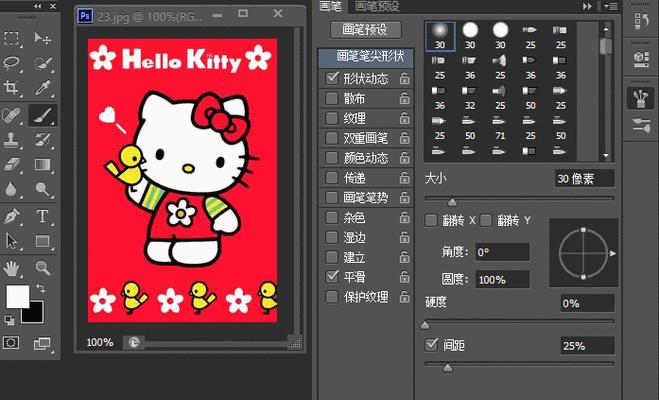Image resolution: width=659 pixels, height=400 pixels.
Task: Click the brush list scroll down arrow
Action: click(x=606, y=156)
